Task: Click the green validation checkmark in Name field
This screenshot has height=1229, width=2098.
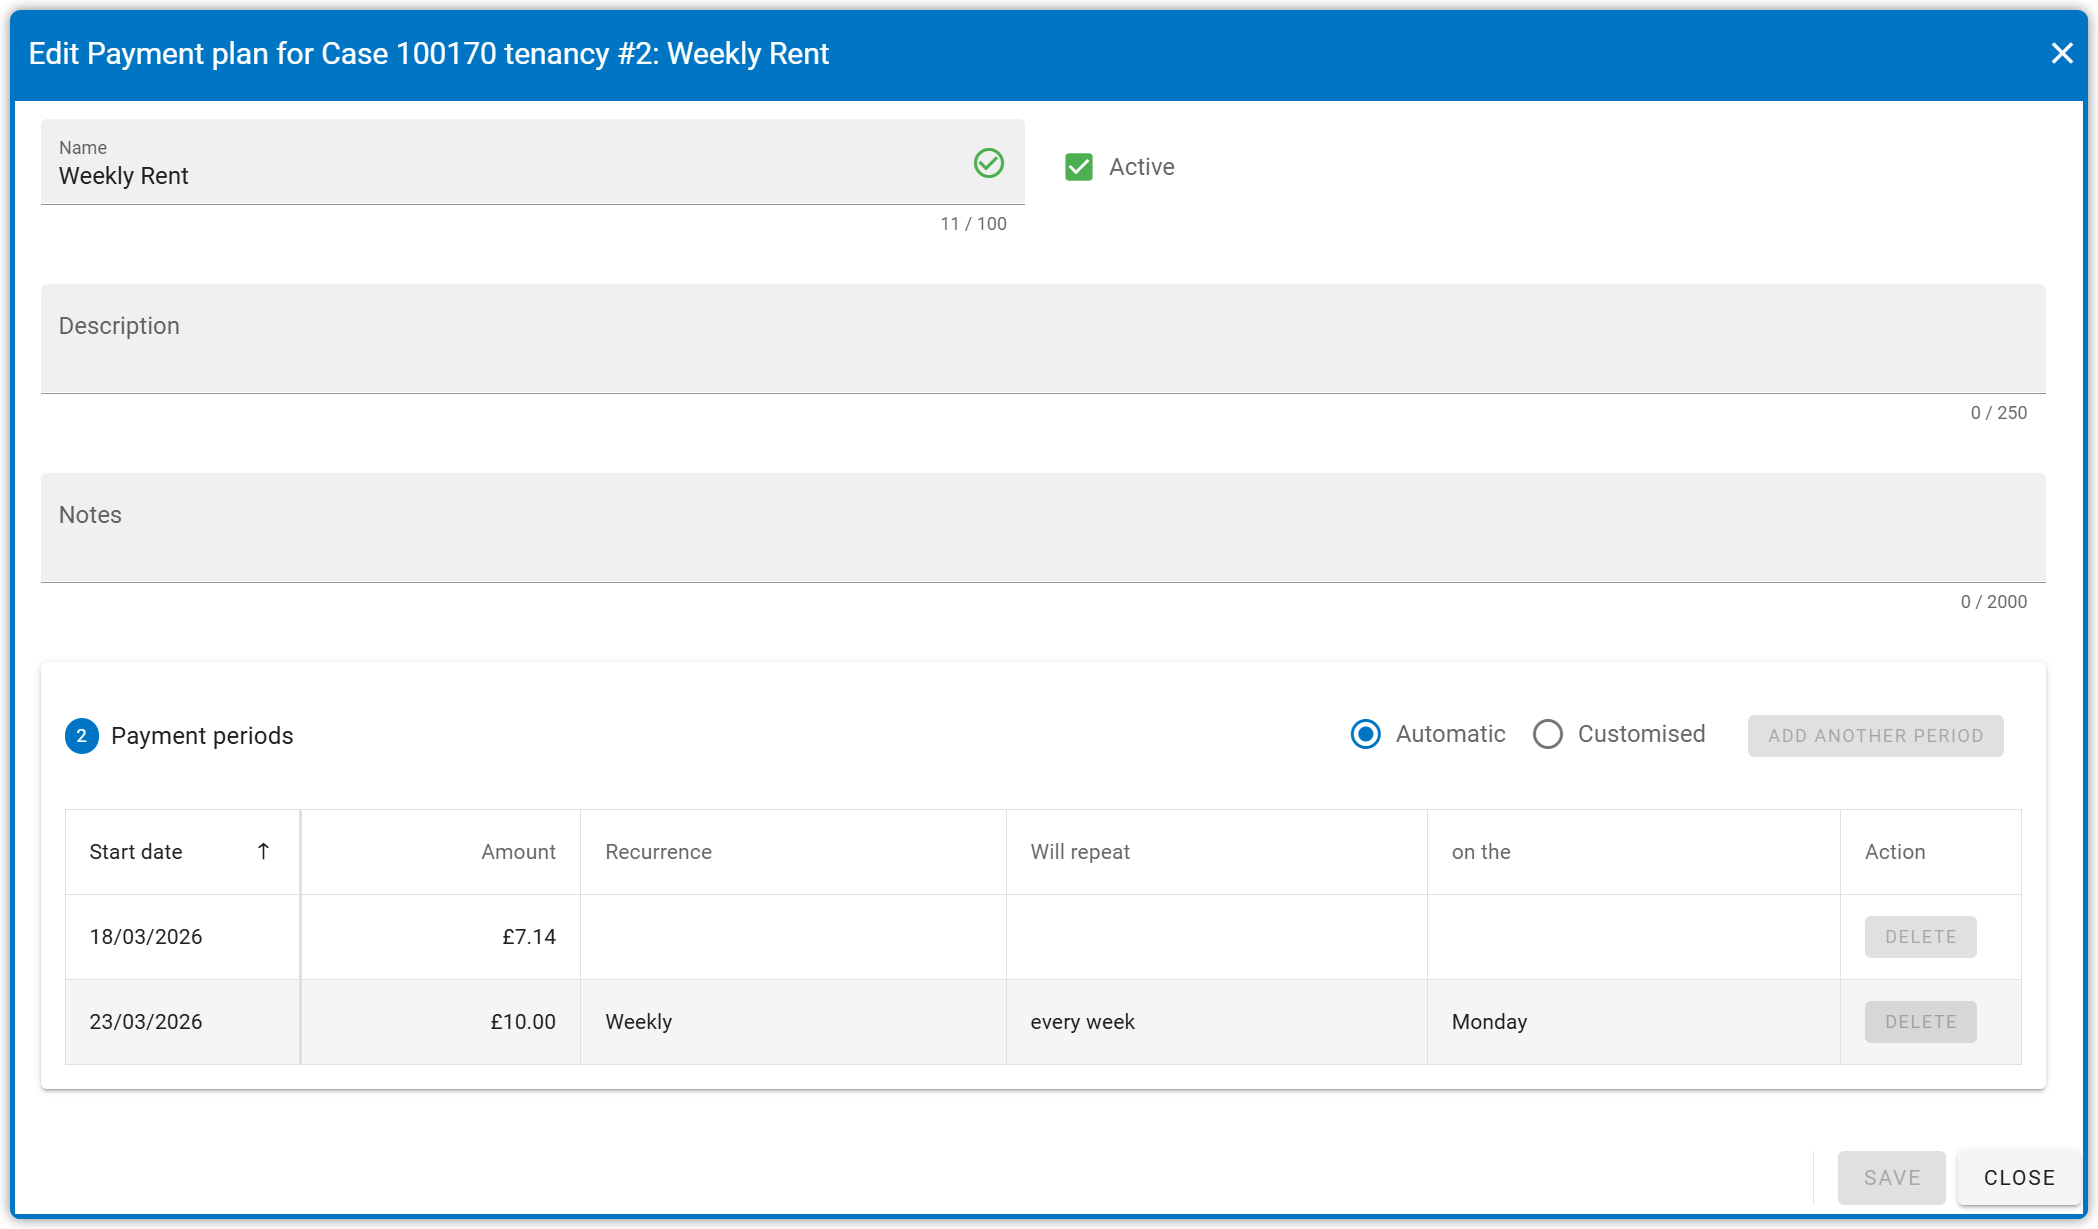Action: point(988,163)
